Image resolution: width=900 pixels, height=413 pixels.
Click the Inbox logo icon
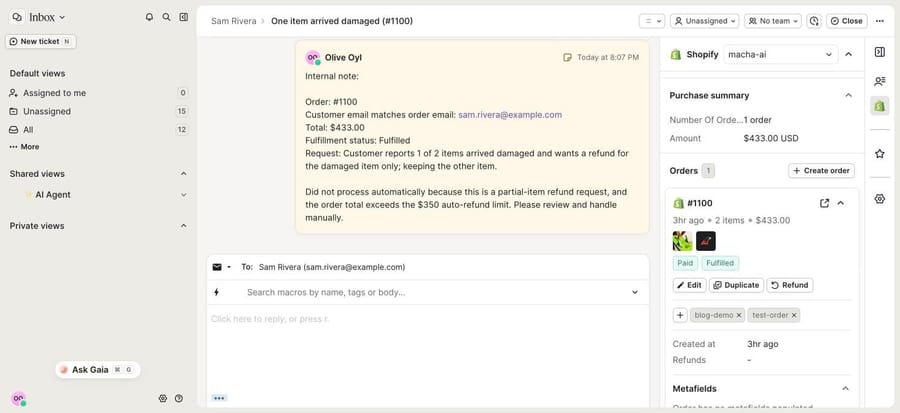pyautogui.click(x=18, y=17)
